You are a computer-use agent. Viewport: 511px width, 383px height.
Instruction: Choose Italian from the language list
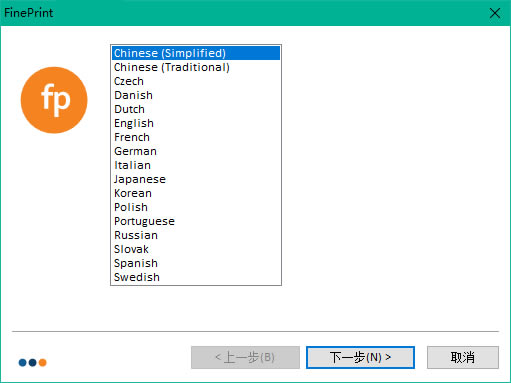pos(196,165)
